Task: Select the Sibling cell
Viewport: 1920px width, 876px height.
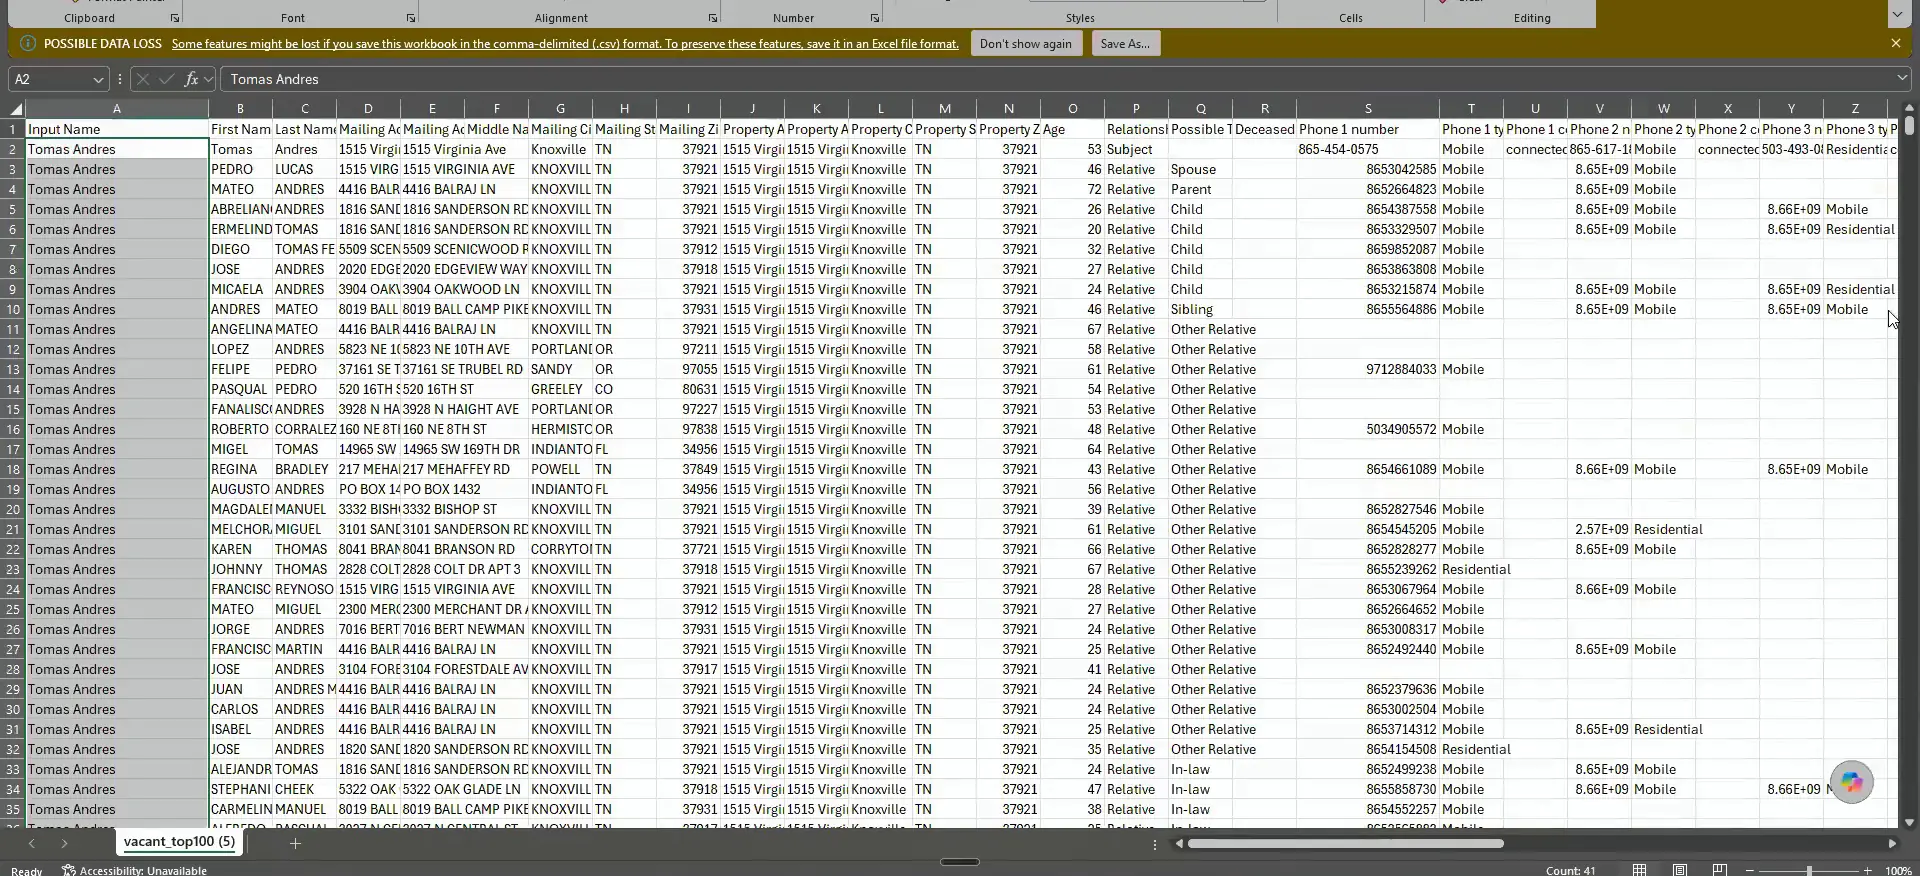Action: click(x=1200, y=309)
